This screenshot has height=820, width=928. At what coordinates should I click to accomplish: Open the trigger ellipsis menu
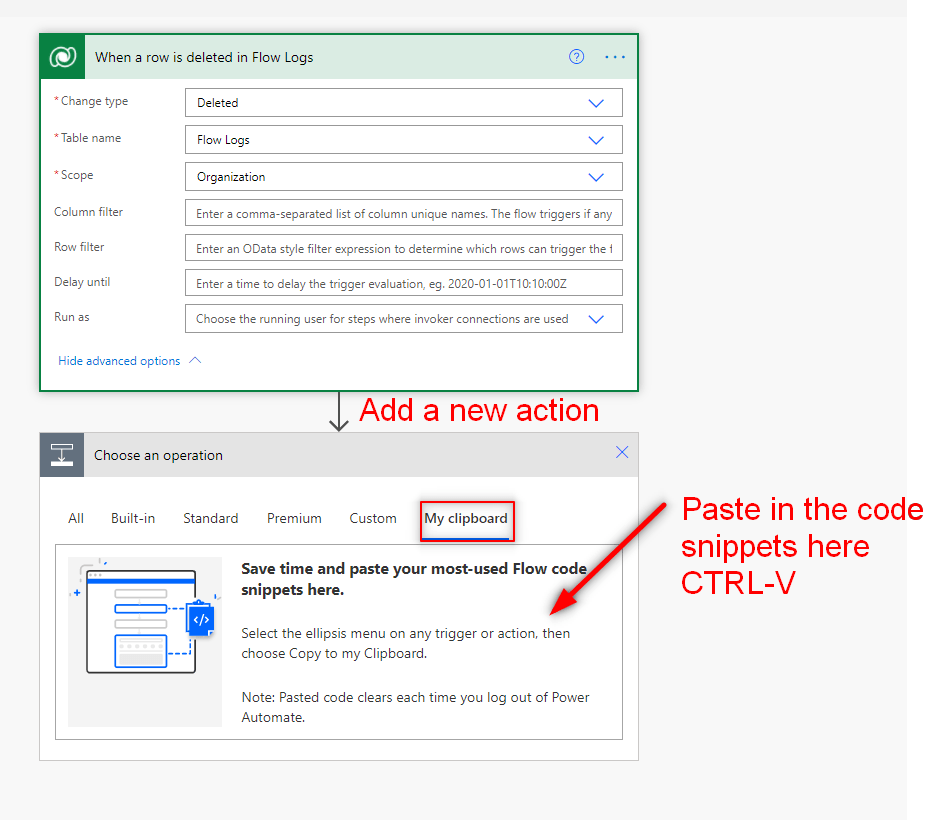click(615, 57)
